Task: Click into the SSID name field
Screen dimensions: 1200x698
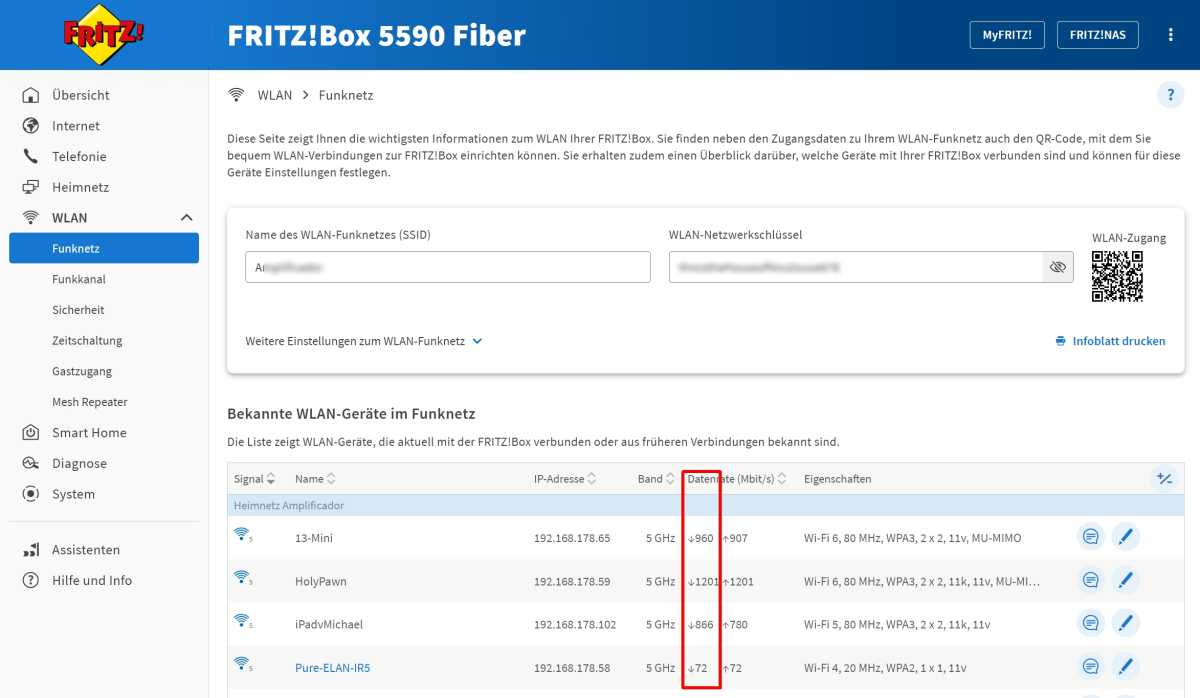Action: pos(448,267)
